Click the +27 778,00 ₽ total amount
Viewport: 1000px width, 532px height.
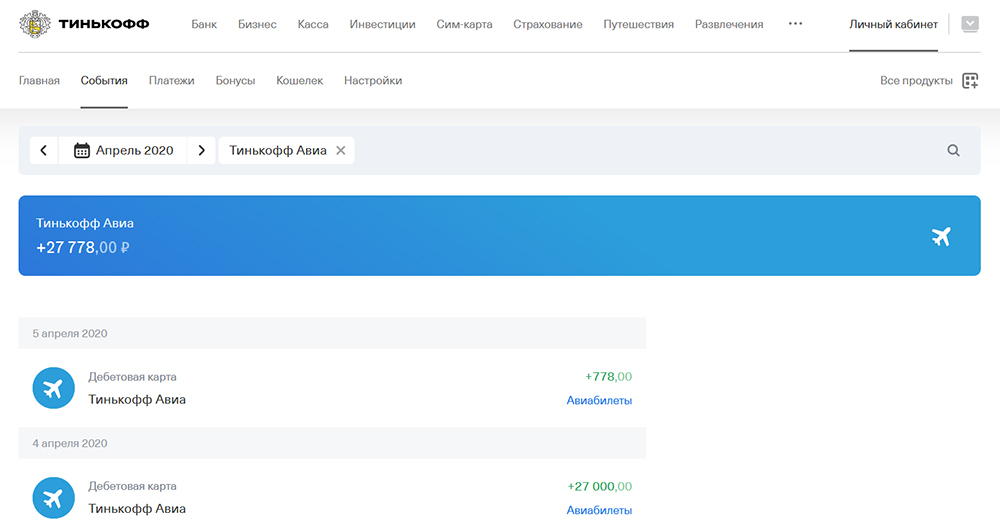tap(83, 248)
